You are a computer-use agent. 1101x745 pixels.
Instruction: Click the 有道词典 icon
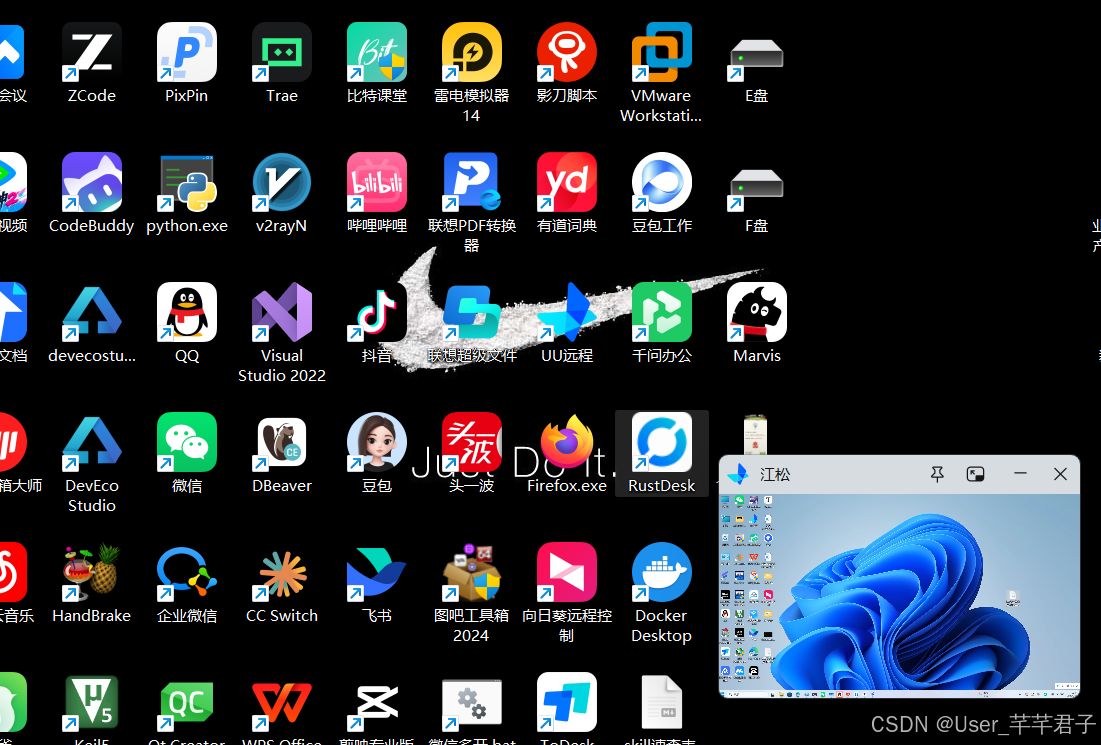(x=567, y=182)
